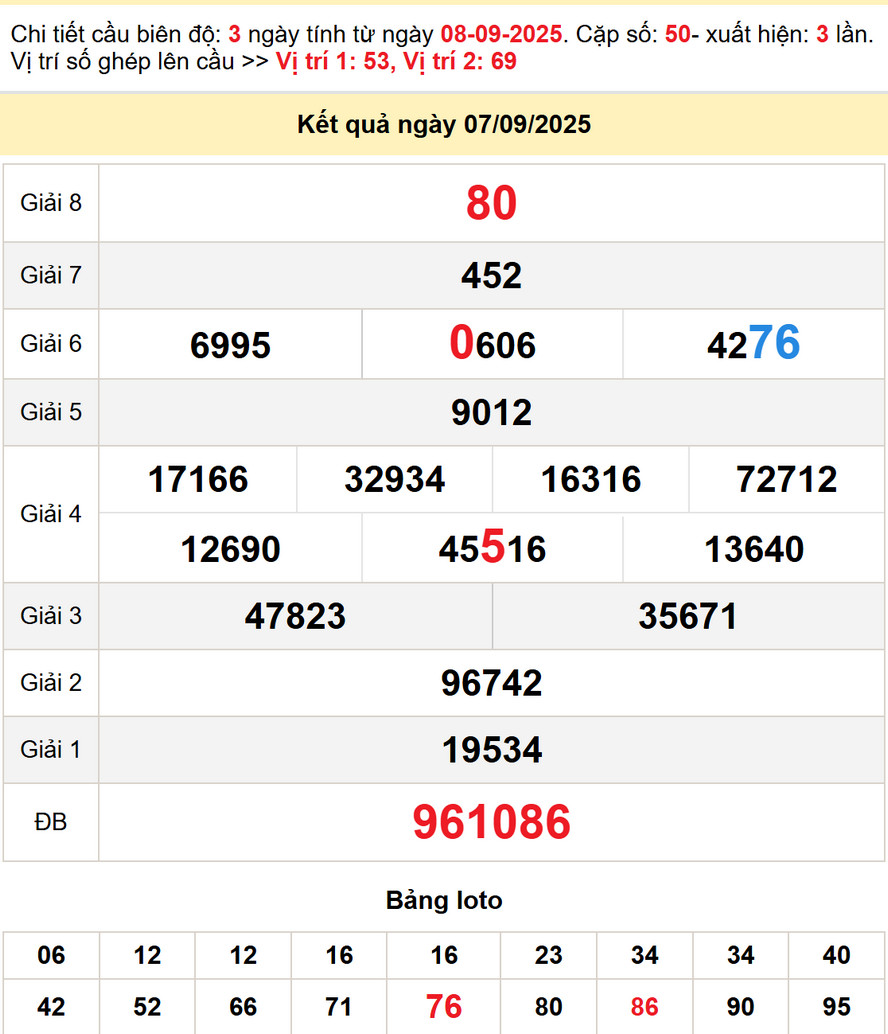This screenshot has width=888, height=1034.
Task: Click the Giải 8 result number 80
Action: [491, 204]
